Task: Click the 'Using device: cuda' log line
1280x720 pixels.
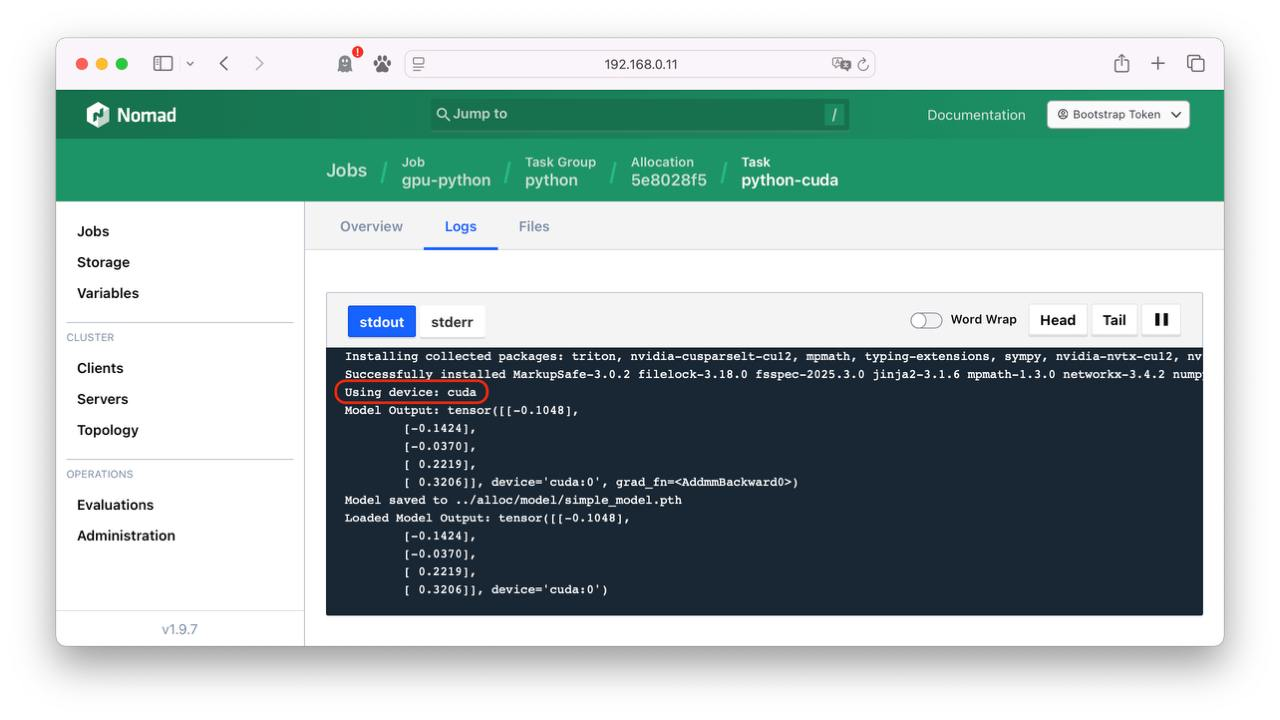Action: (411, 392)
